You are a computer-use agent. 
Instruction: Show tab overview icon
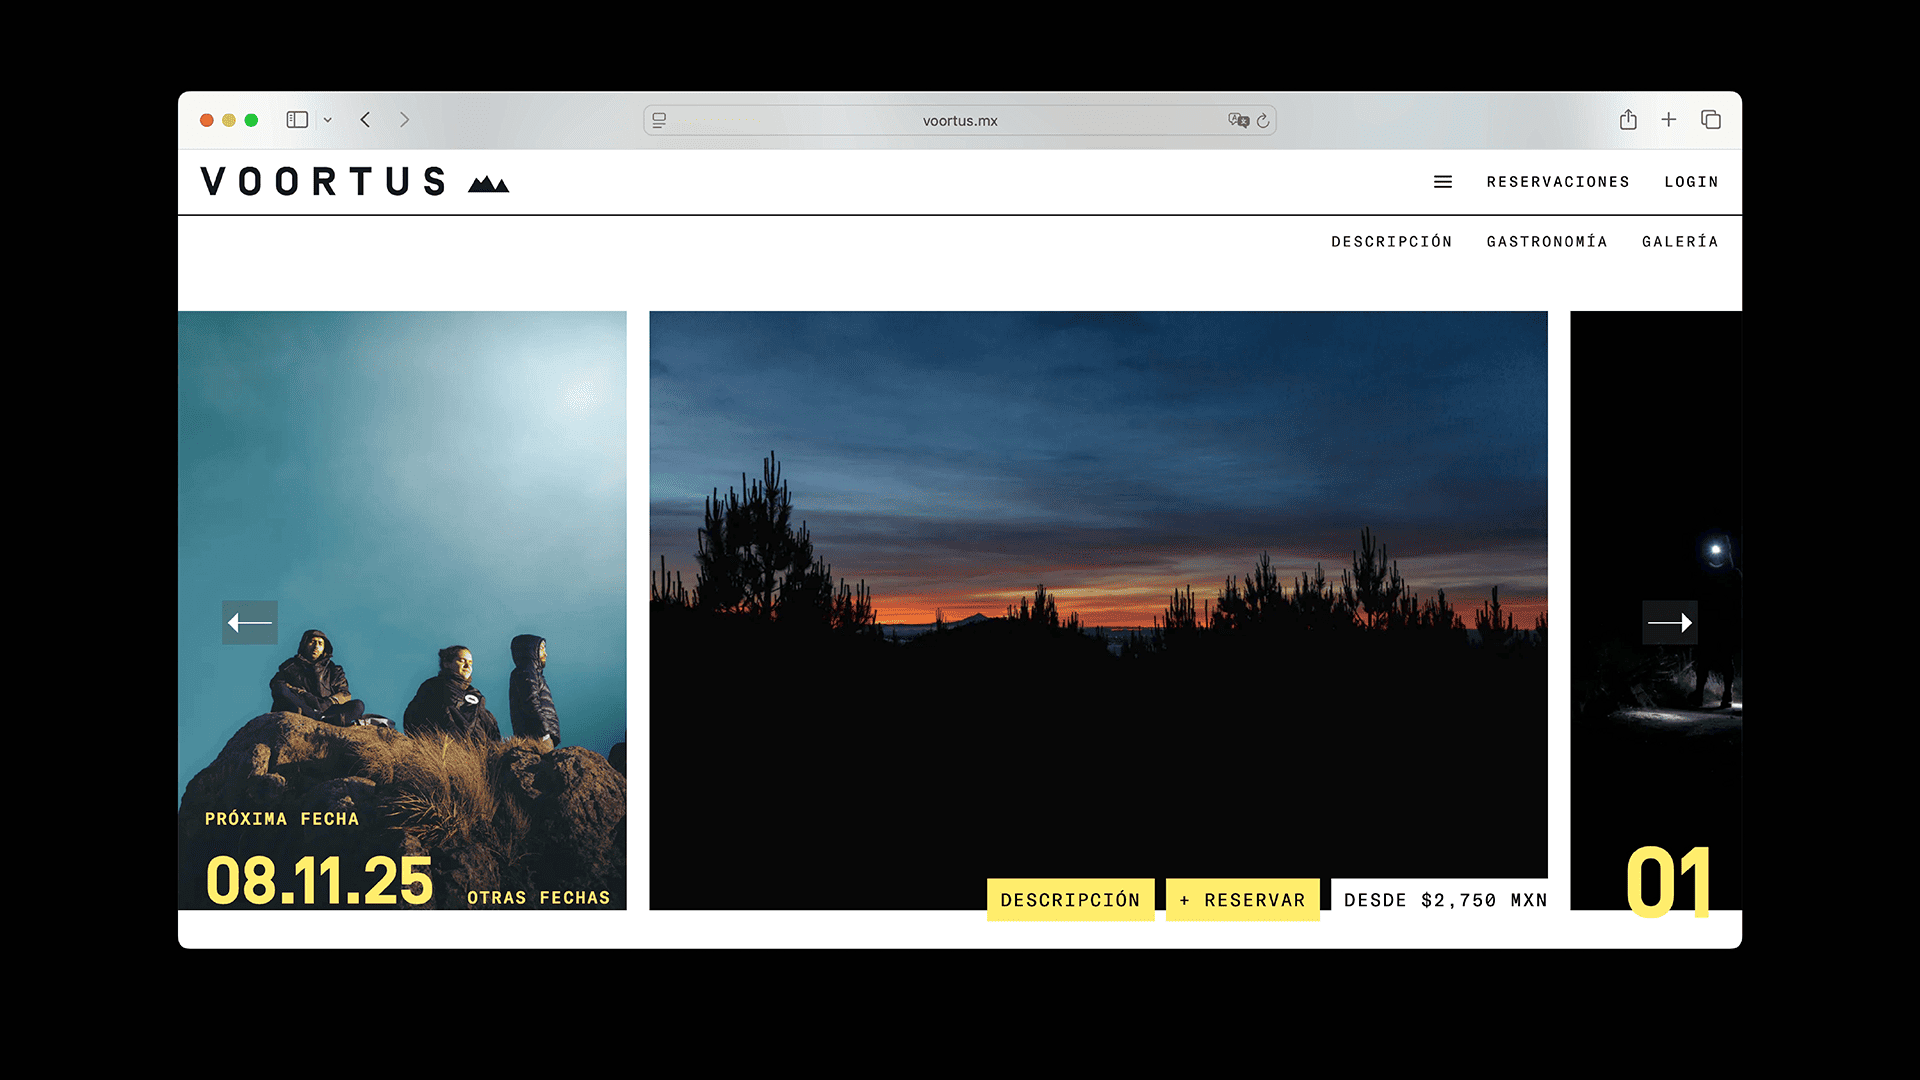pos(1710,120)
